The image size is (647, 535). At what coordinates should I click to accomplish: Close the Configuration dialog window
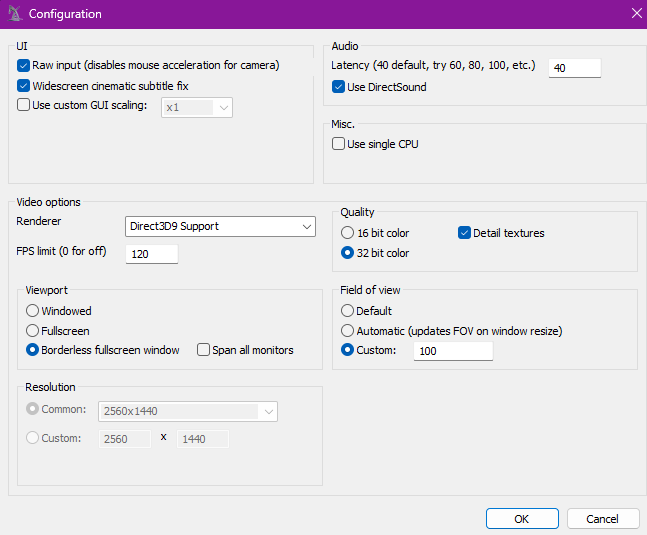click(636, 13)
